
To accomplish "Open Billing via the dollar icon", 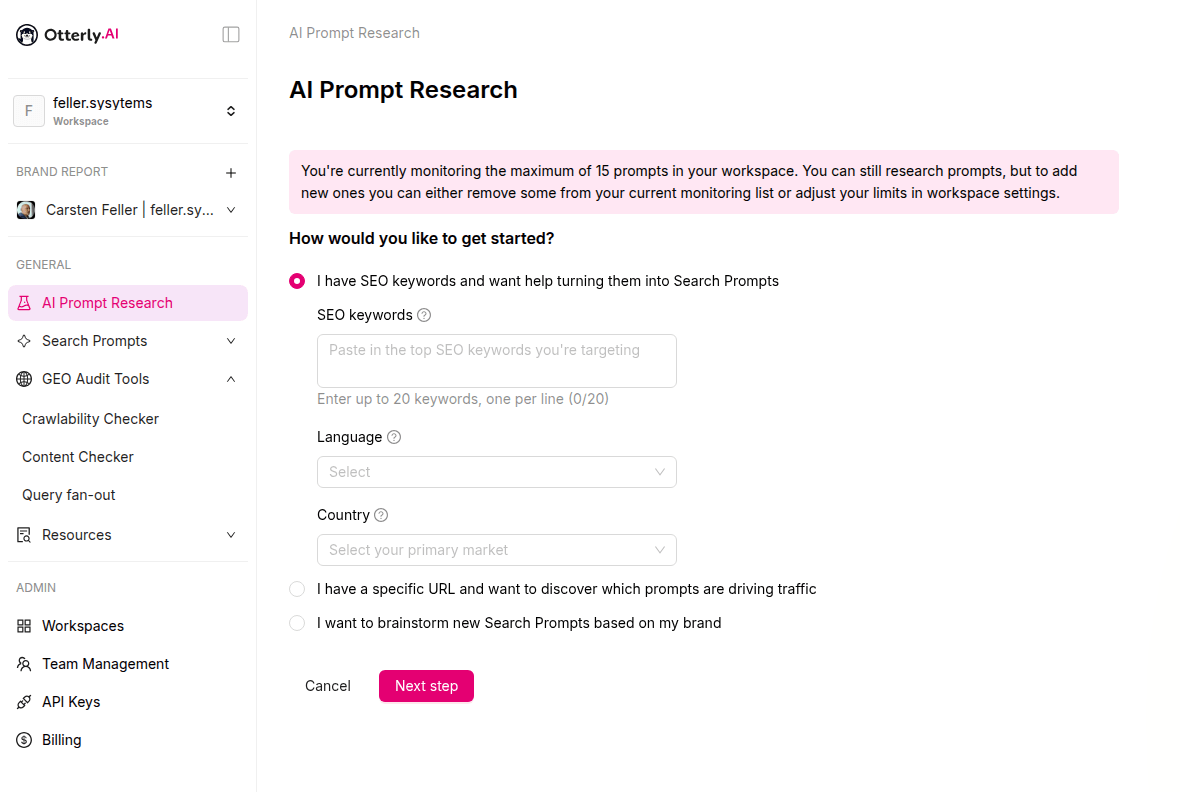I will click(x=24, y=740).
